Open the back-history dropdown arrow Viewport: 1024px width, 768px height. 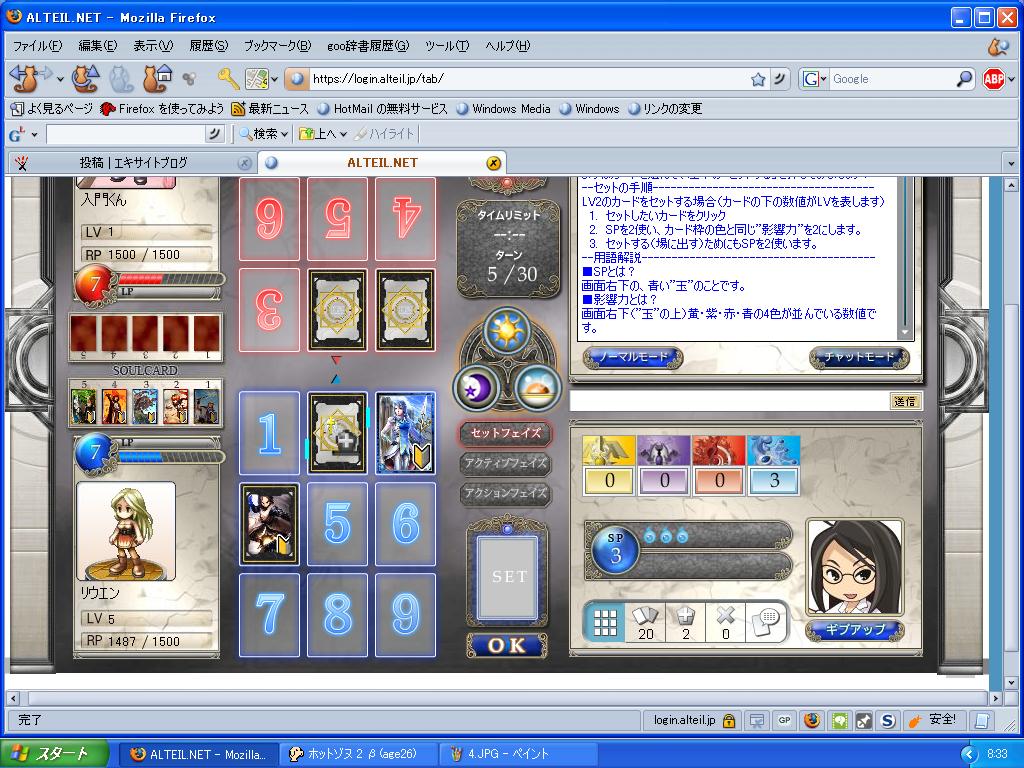(x=60, y=80)
